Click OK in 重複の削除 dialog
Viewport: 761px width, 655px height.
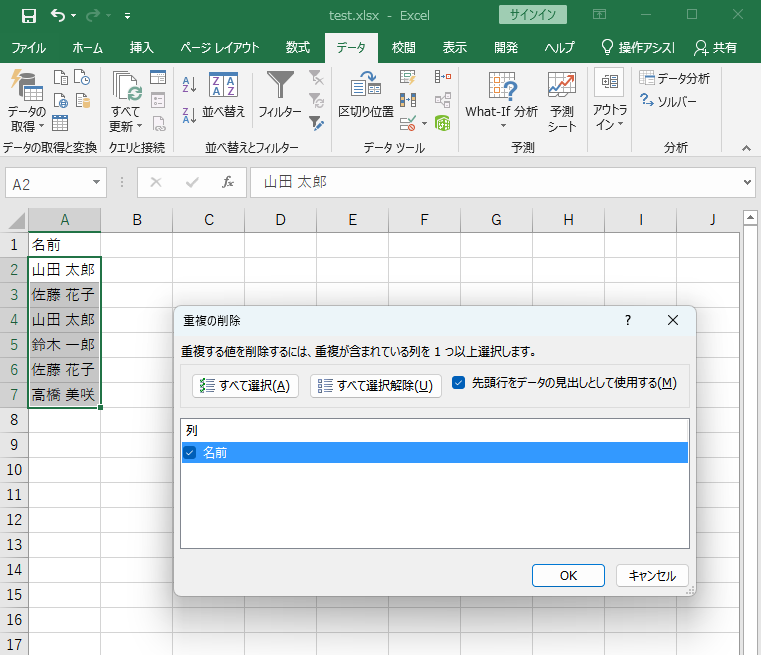tap(568, 575)
